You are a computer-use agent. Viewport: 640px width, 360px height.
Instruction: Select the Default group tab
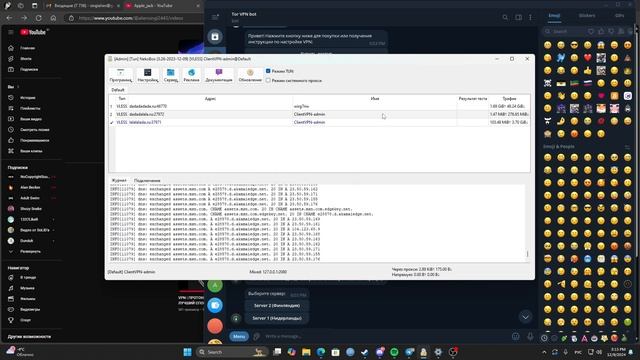(x=118, y=90)
